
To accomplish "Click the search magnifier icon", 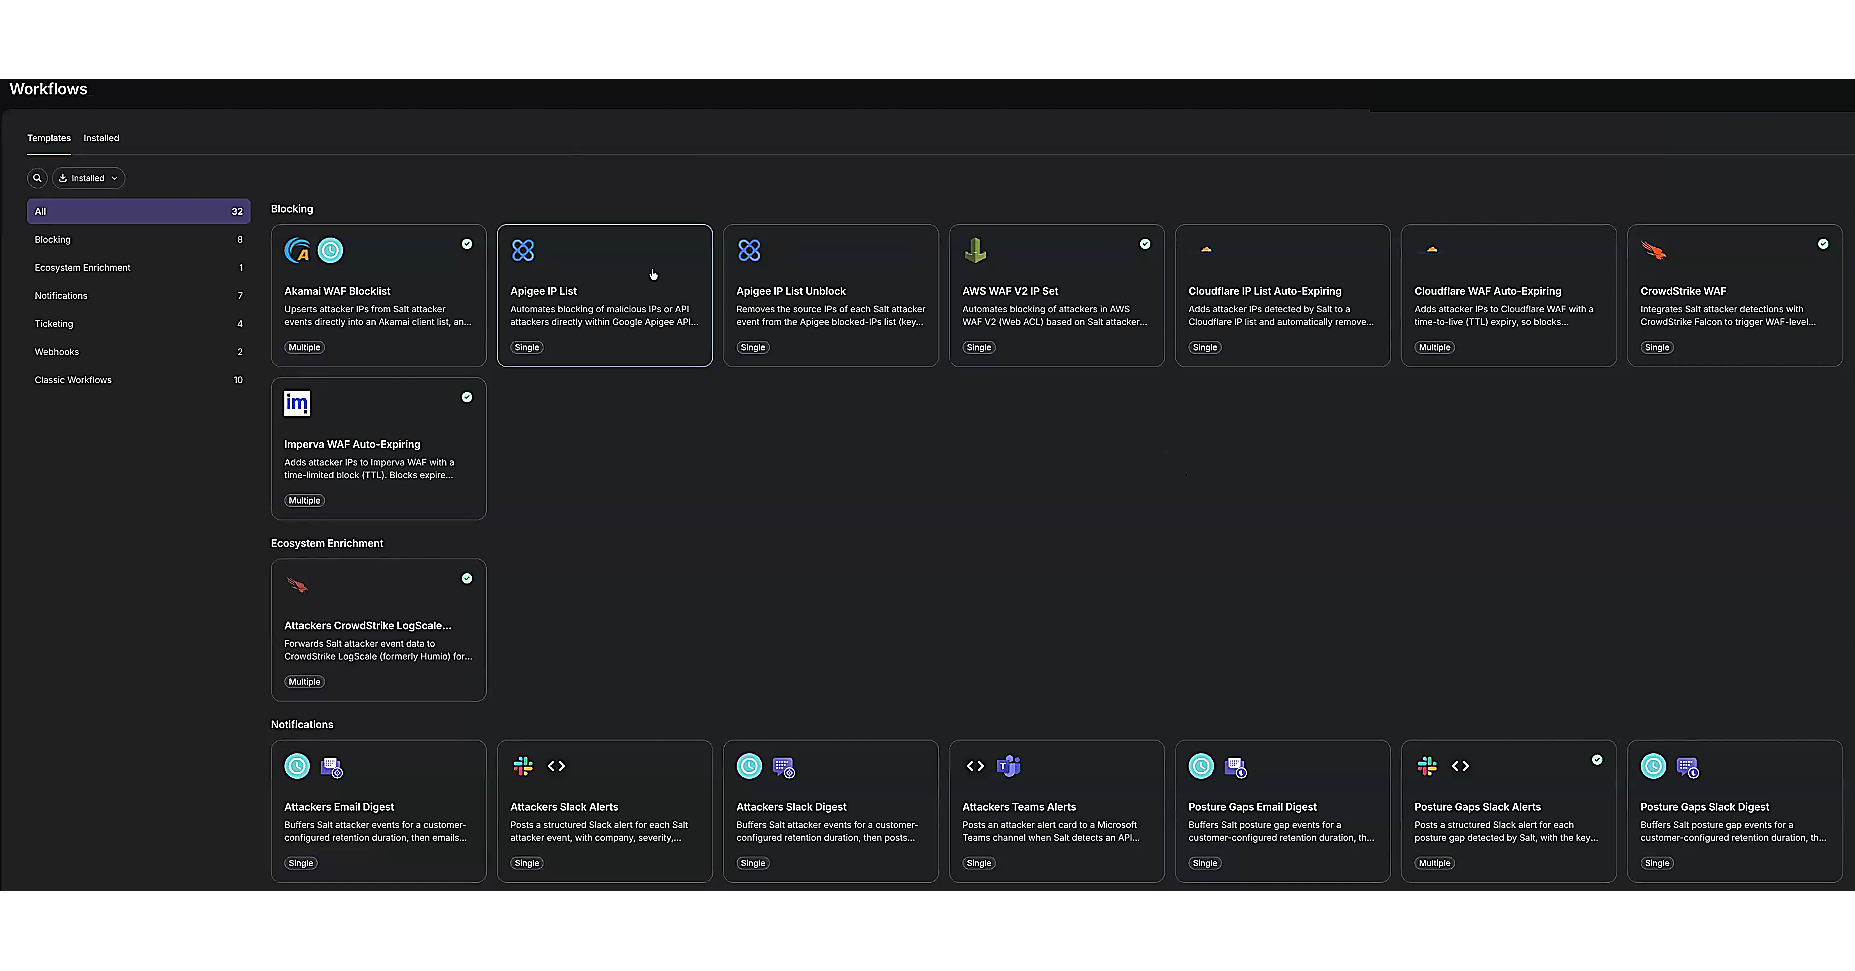I will (37, 178).
